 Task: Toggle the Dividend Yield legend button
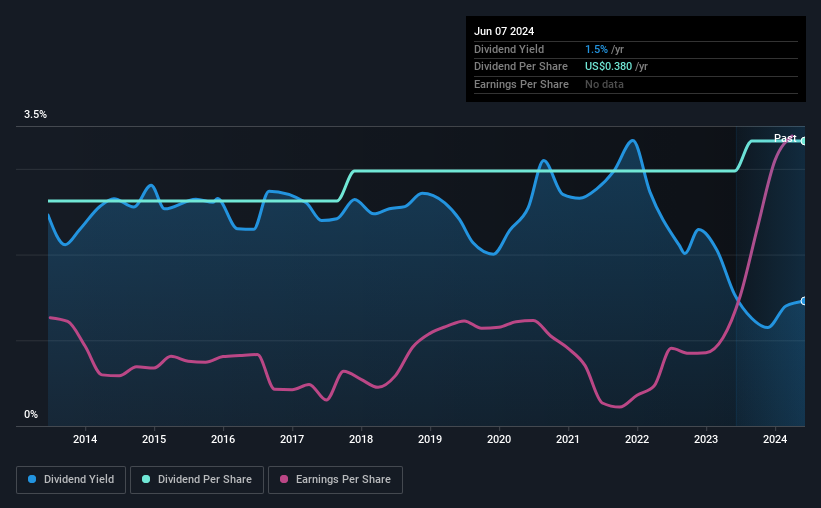[x=71, y=480]
